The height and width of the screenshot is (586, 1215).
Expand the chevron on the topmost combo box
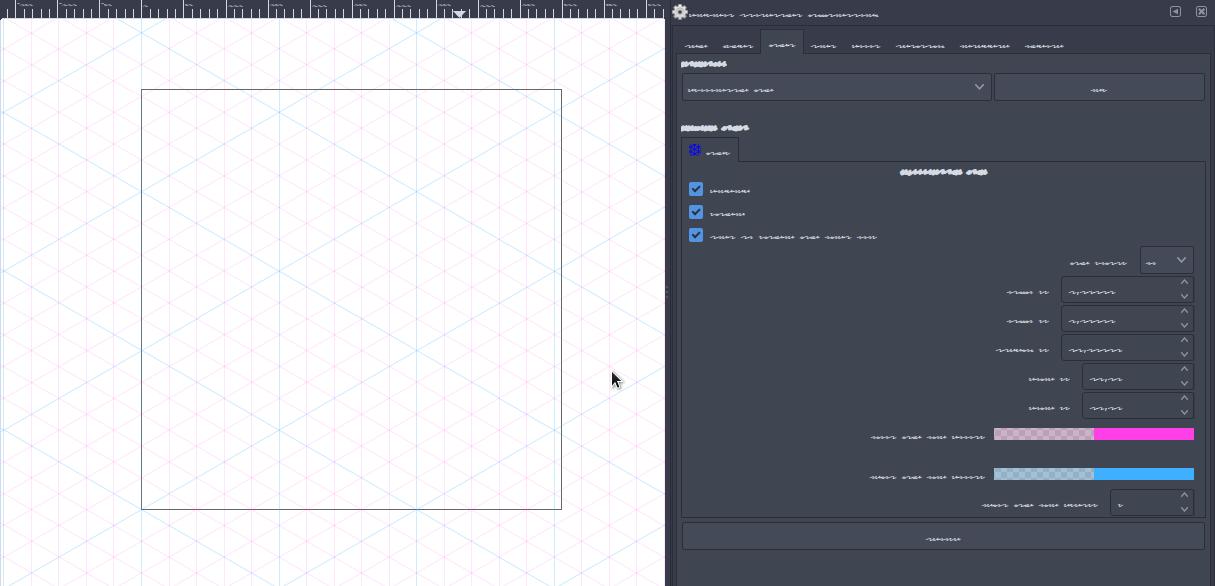point(979,86)
